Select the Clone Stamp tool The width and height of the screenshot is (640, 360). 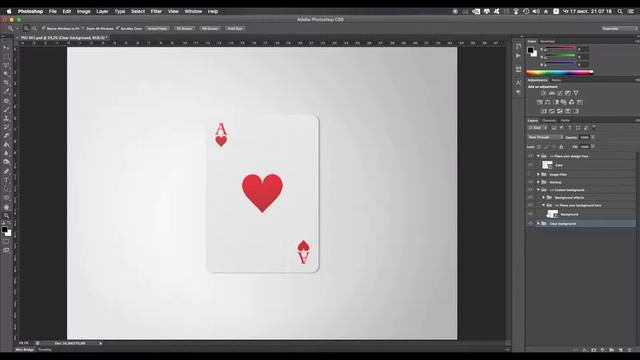tap(6, 118)
